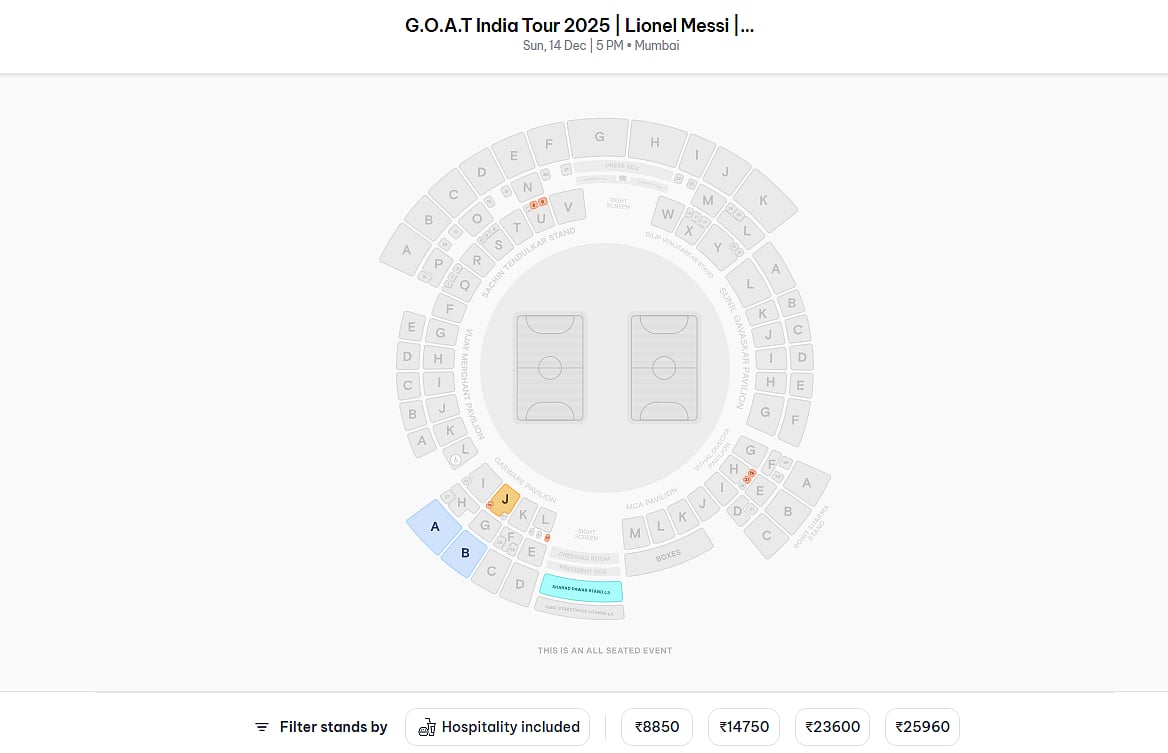1168x753 pixels.
Task: Filter stands by ₹23600 price
Action: 832,727
